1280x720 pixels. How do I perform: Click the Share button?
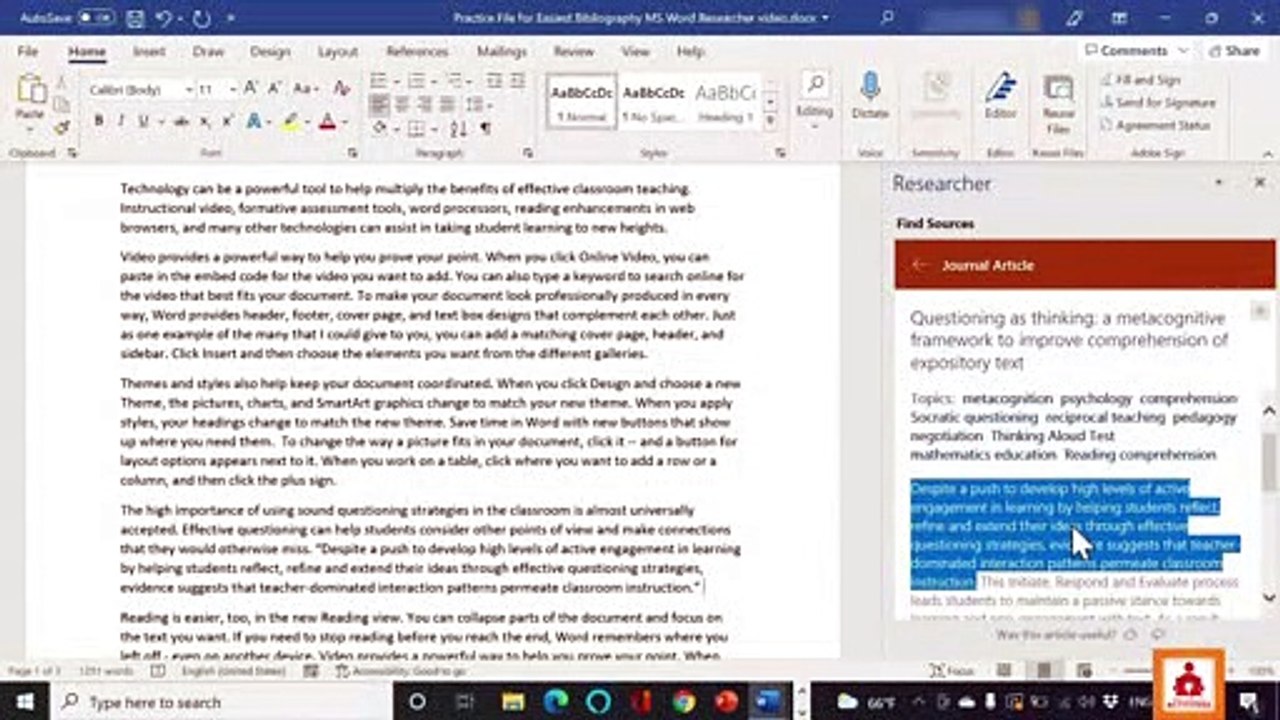[x=1233, y=50]
